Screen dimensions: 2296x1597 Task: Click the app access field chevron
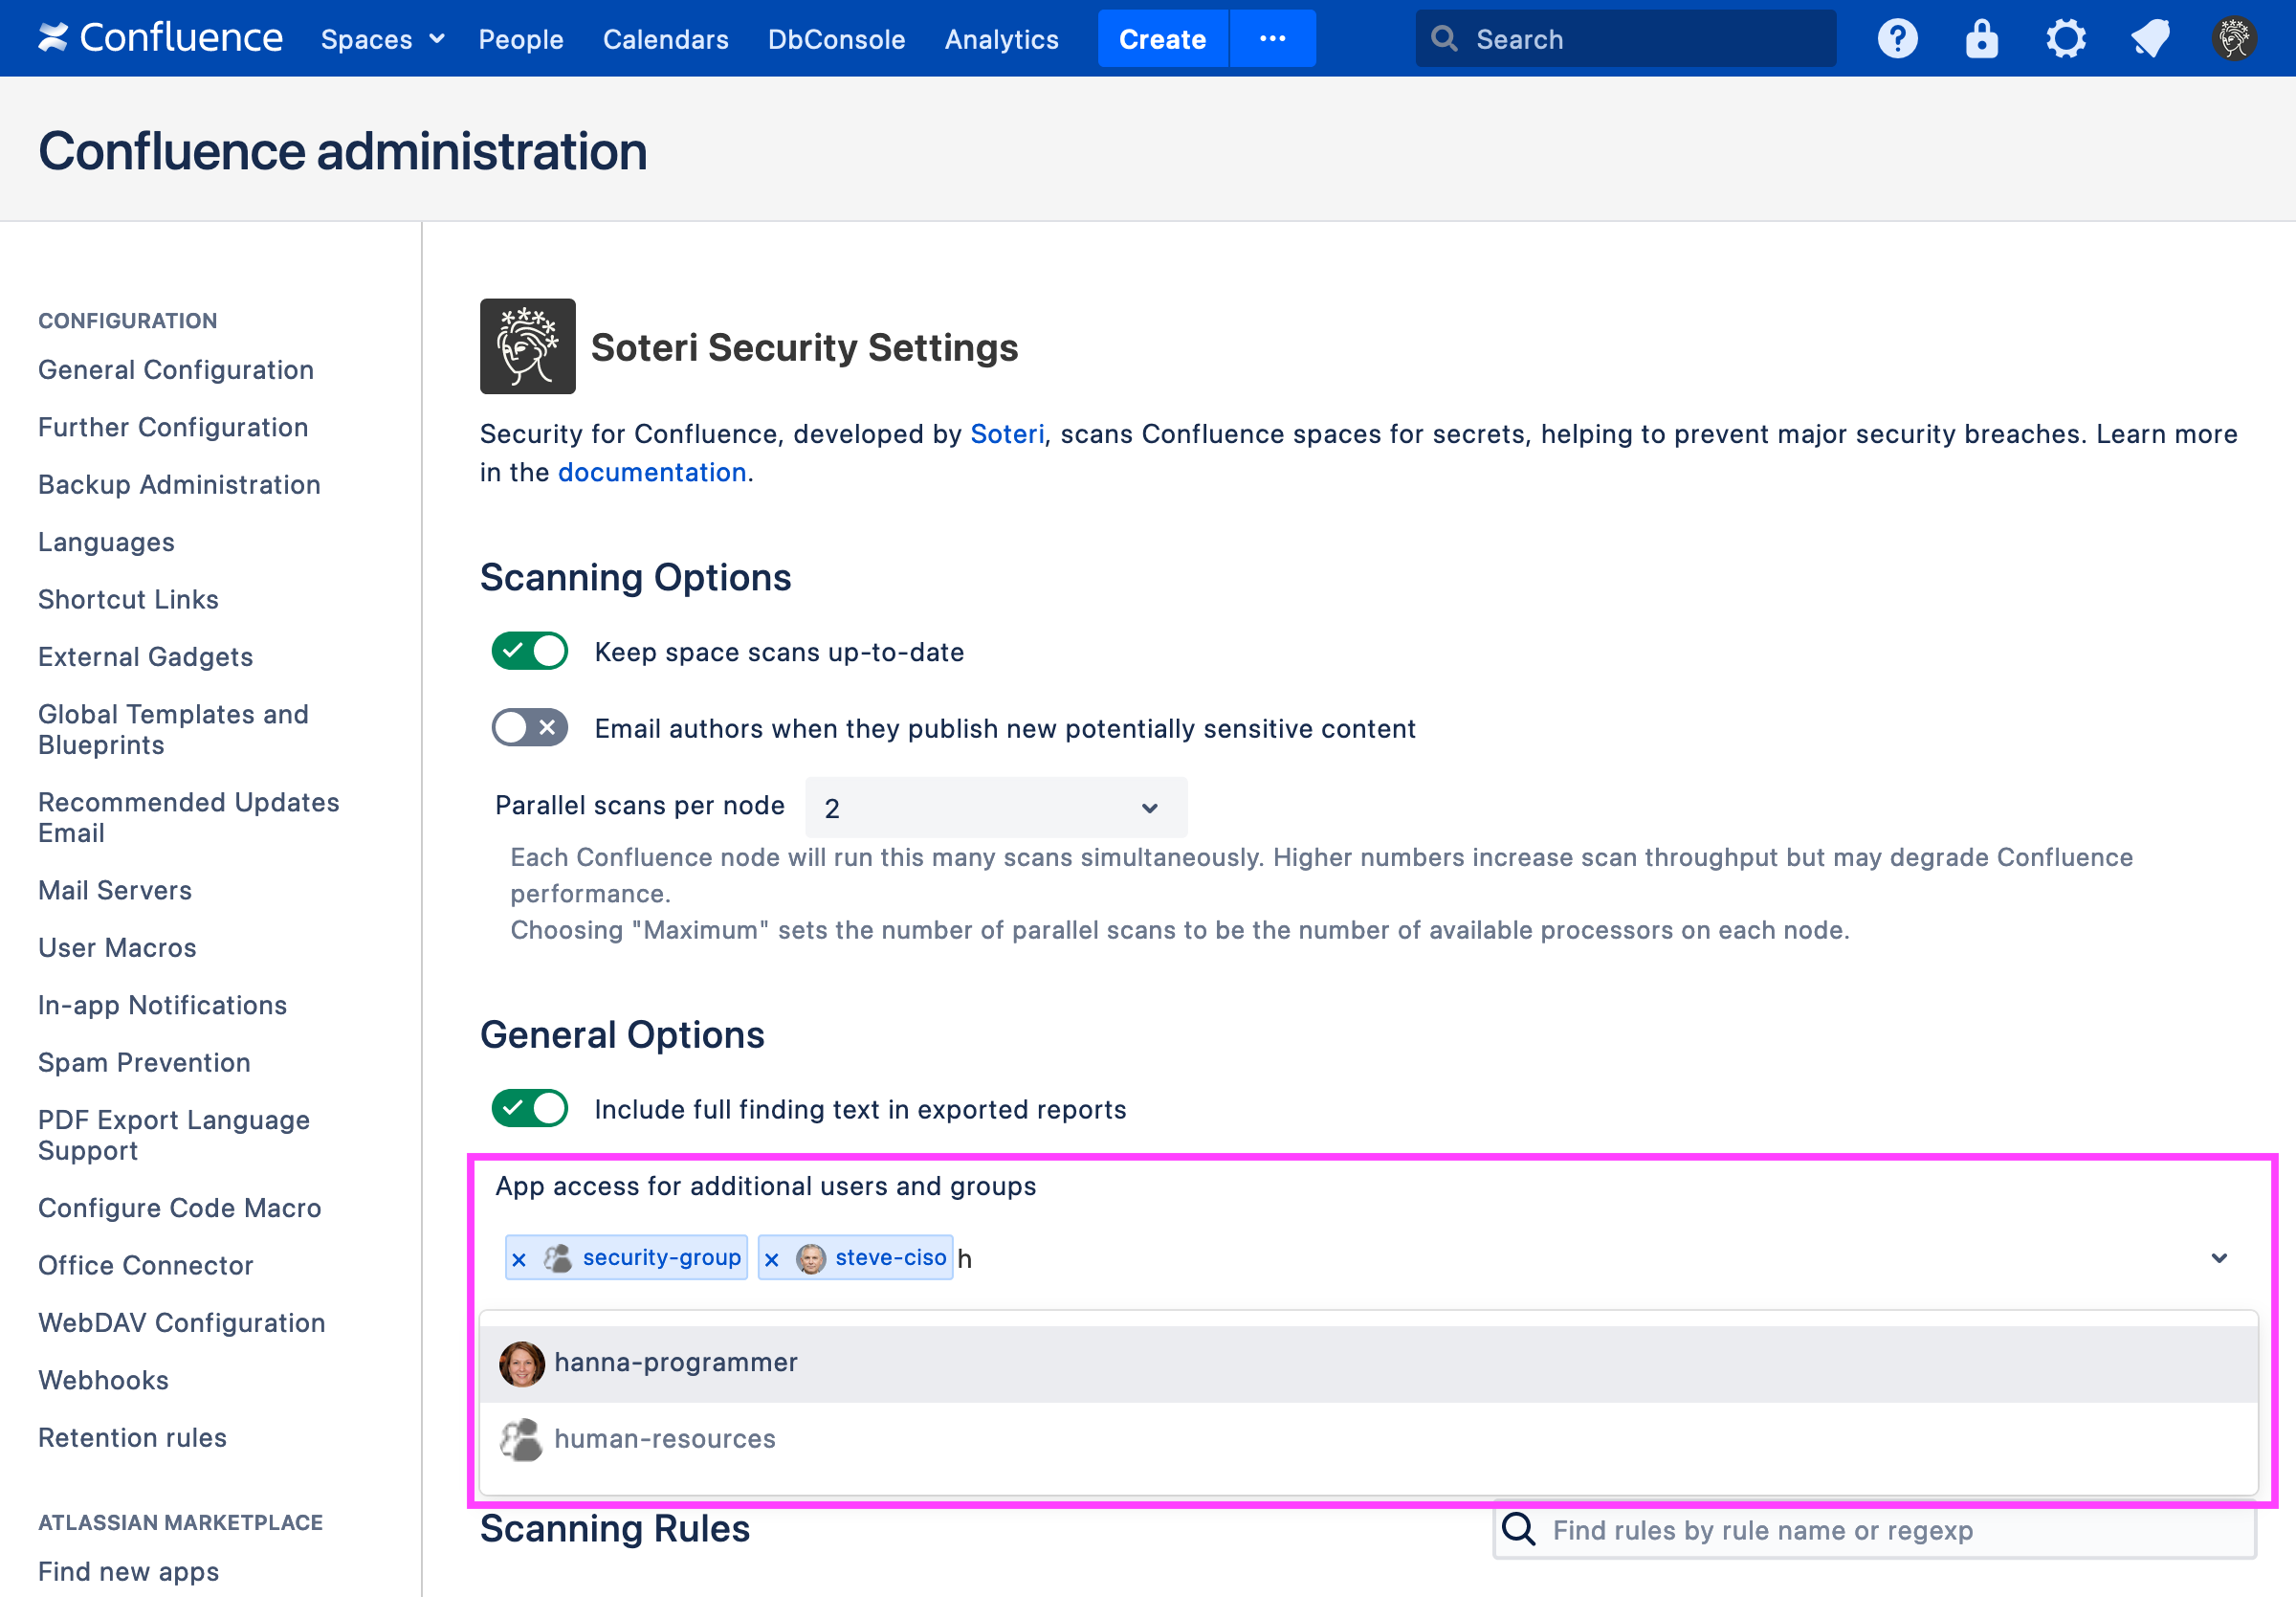coord(2218,1257)
